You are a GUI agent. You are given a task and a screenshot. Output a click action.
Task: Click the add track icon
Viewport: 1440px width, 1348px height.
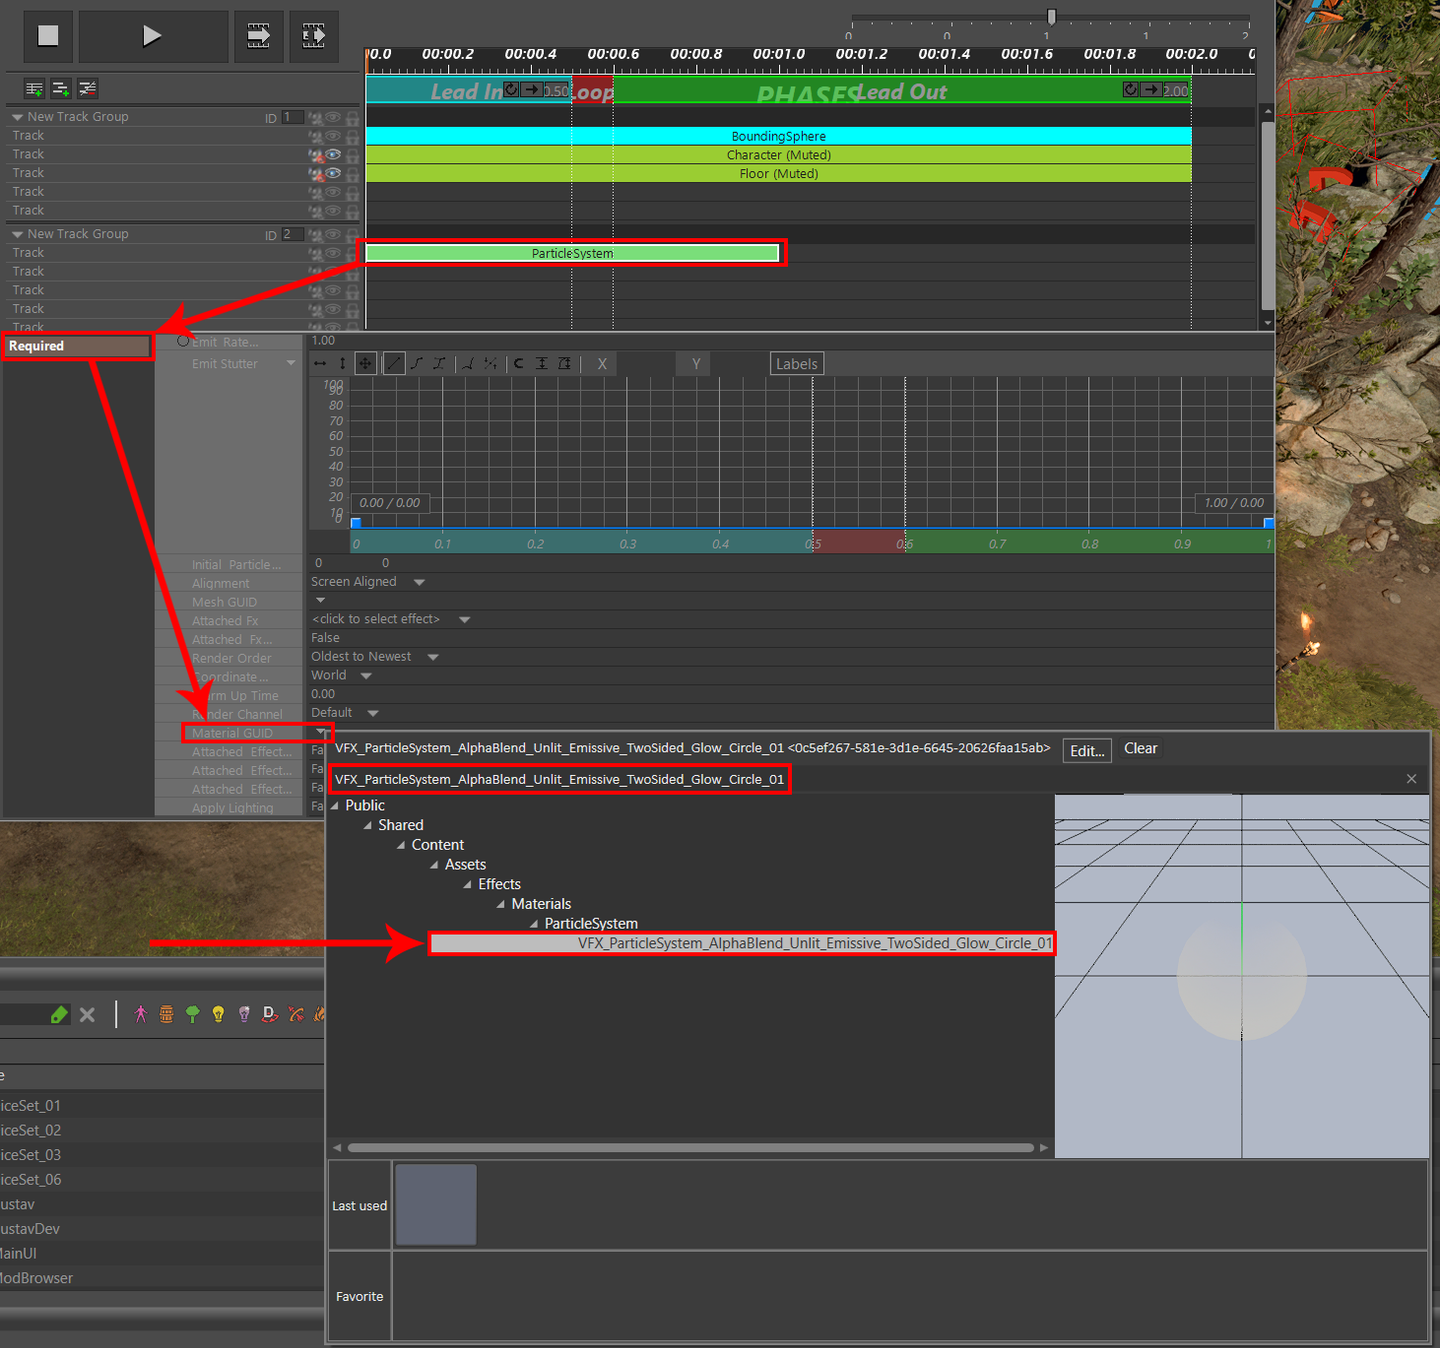[61, 89]
